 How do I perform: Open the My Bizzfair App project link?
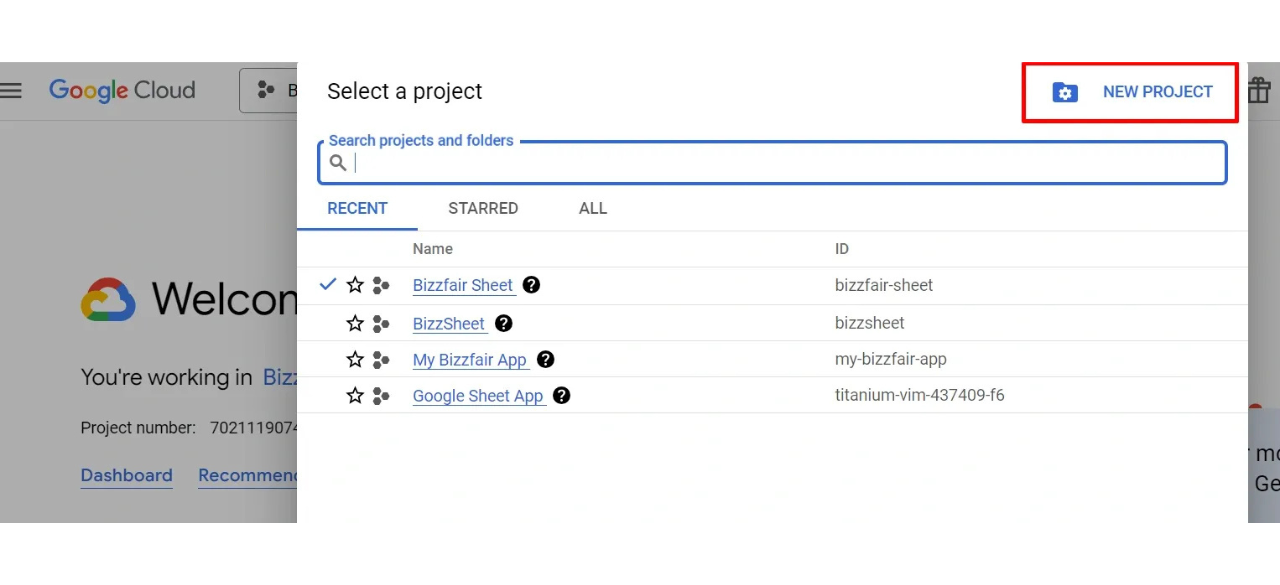click(470, 360)
